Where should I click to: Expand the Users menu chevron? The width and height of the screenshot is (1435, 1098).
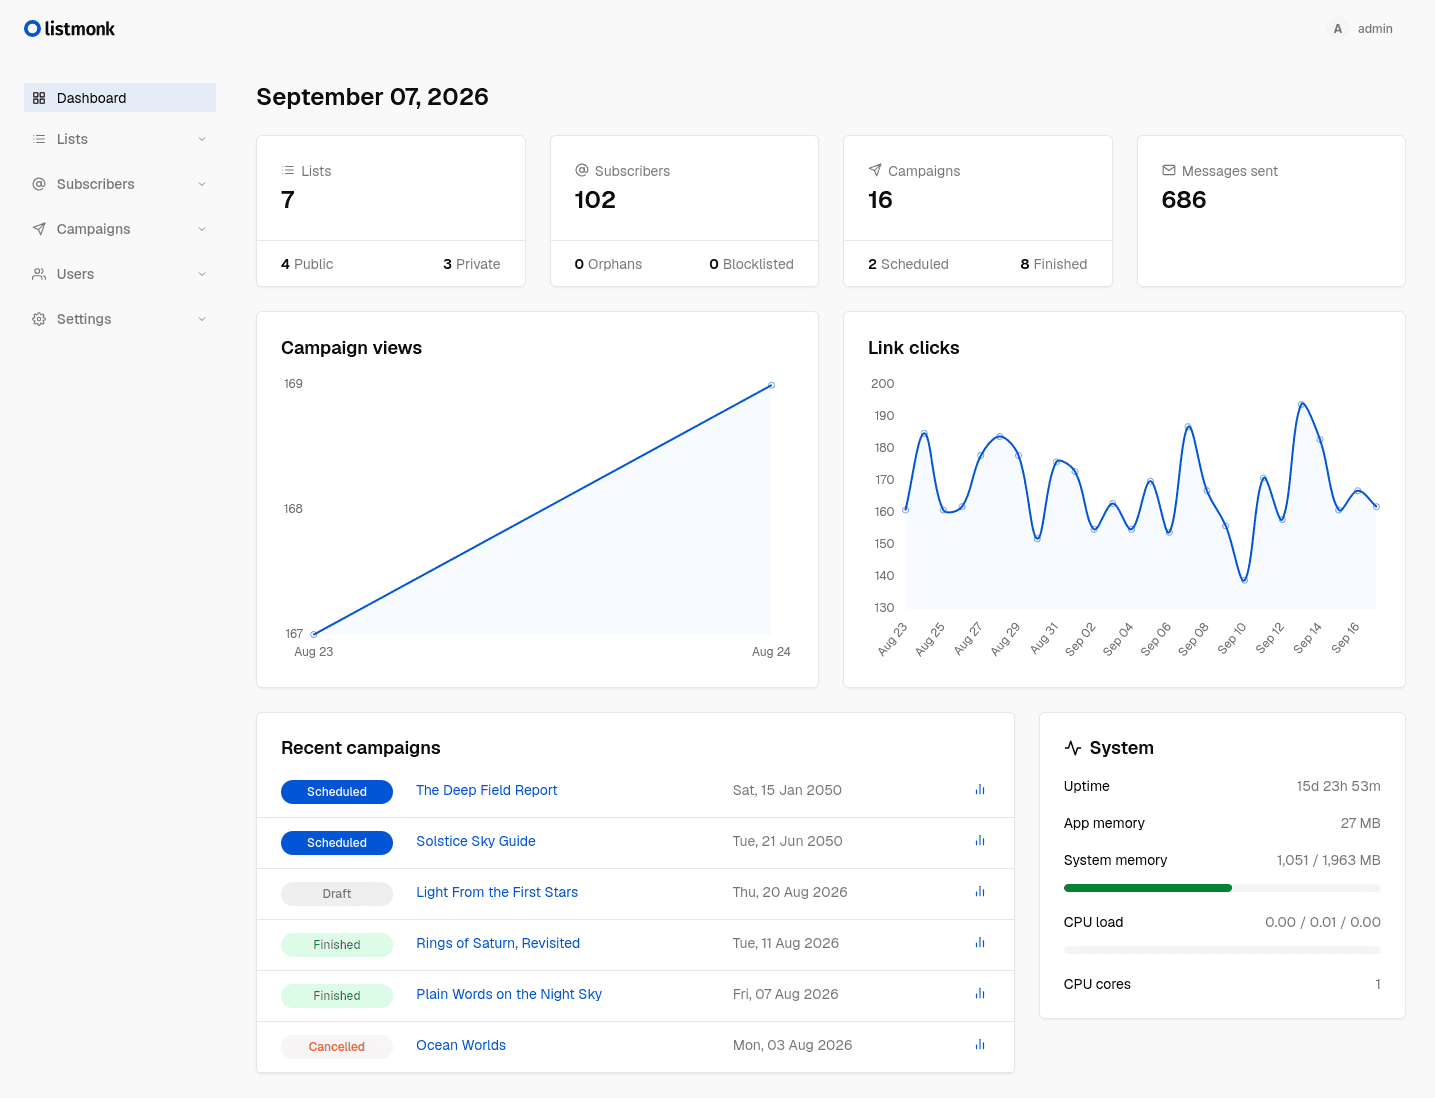[202, 274]
